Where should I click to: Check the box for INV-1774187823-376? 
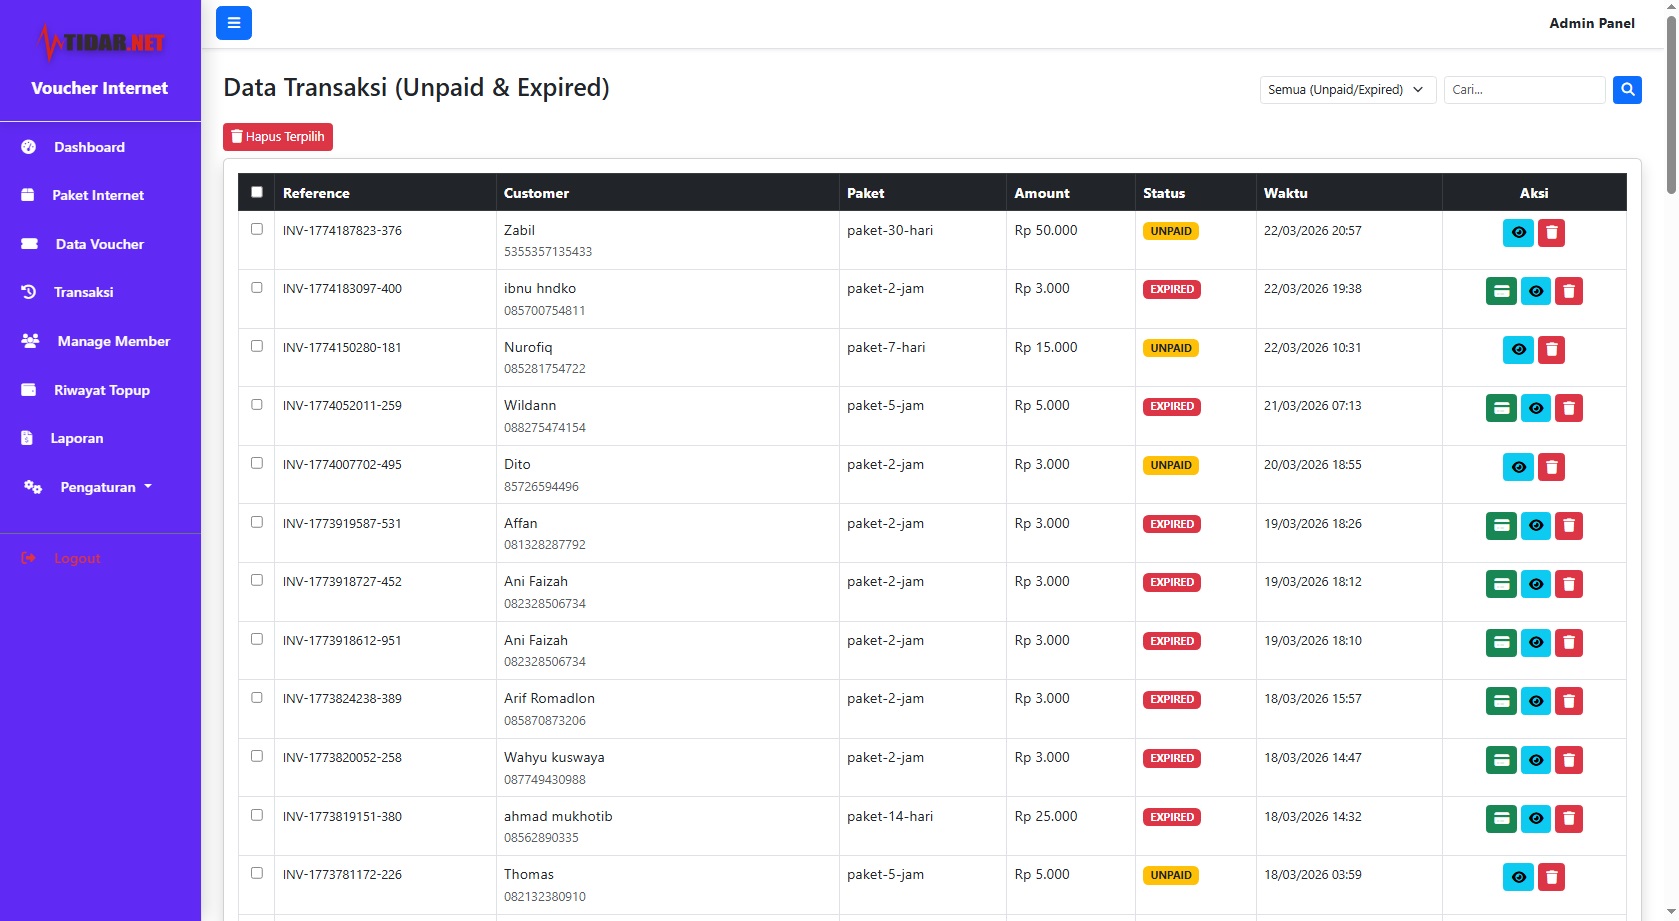[x=257, y=229]
